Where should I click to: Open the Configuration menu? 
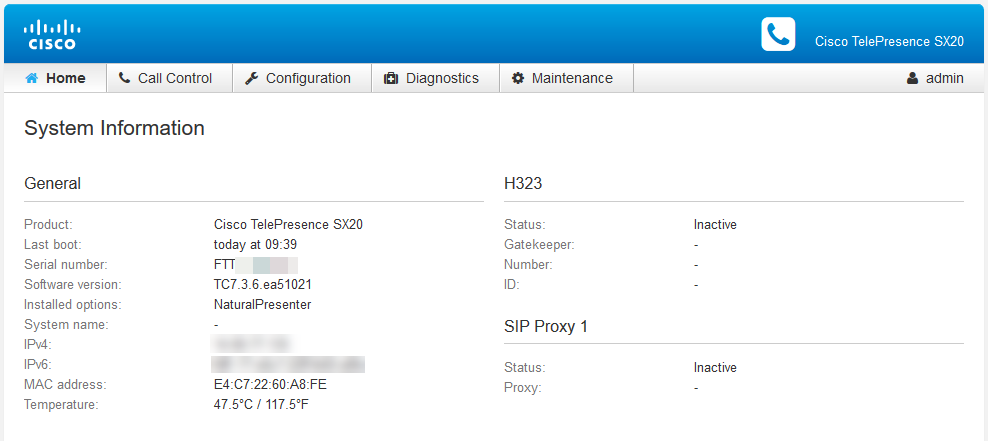click(x=302, y=78)
